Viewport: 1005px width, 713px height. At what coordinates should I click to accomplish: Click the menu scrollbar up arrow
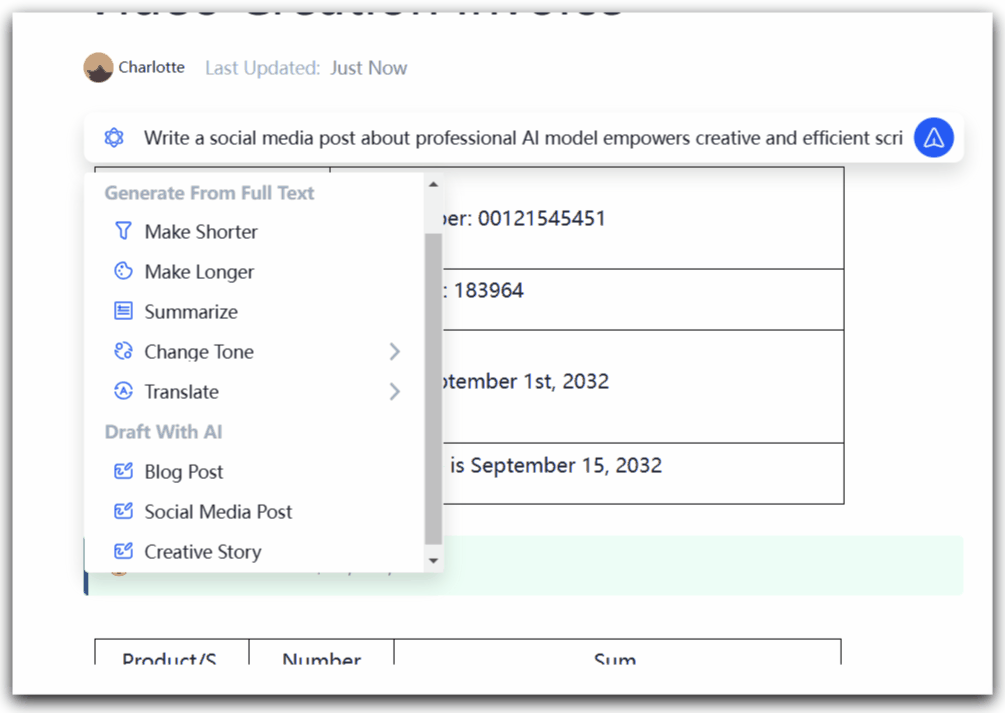(433, 184)
